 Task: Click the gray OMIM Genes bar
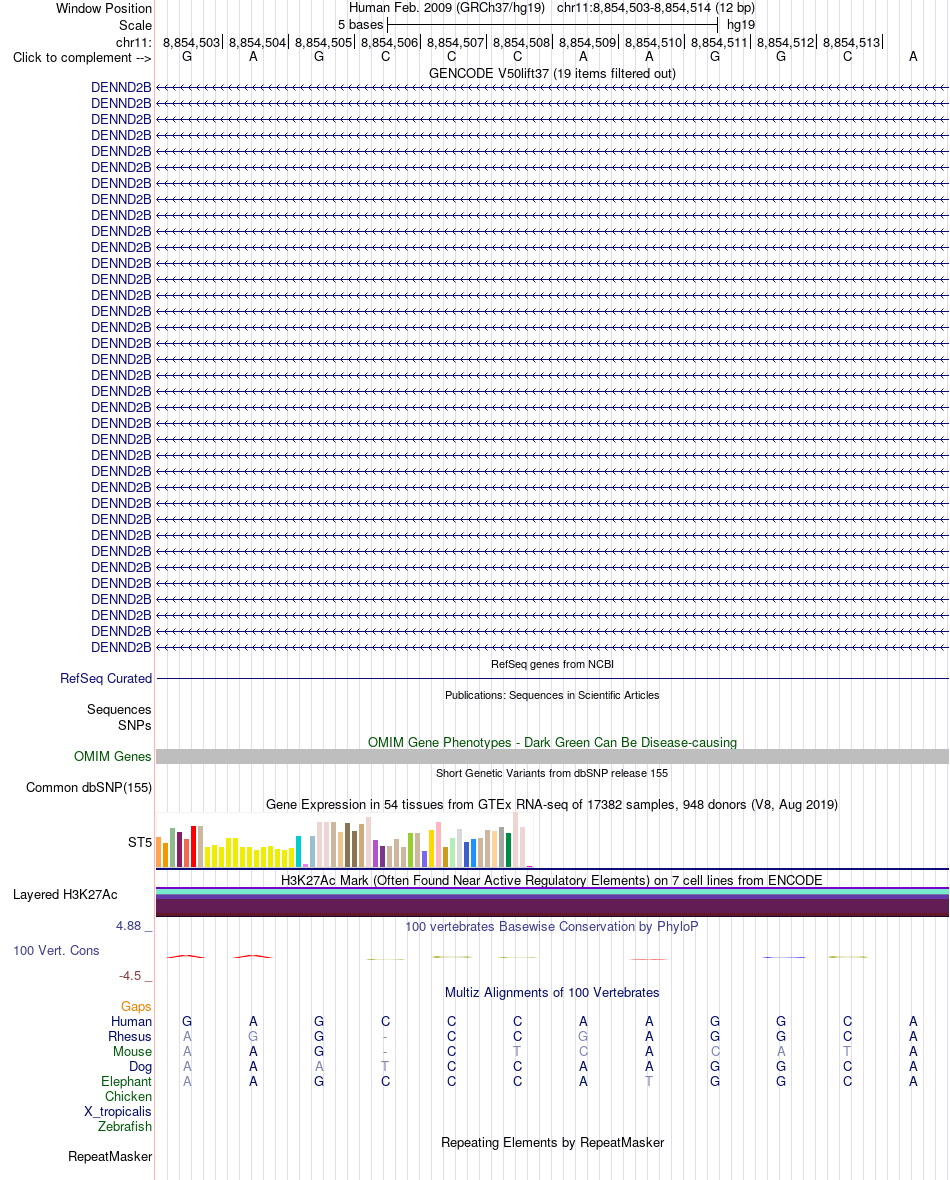click(553, 757)
